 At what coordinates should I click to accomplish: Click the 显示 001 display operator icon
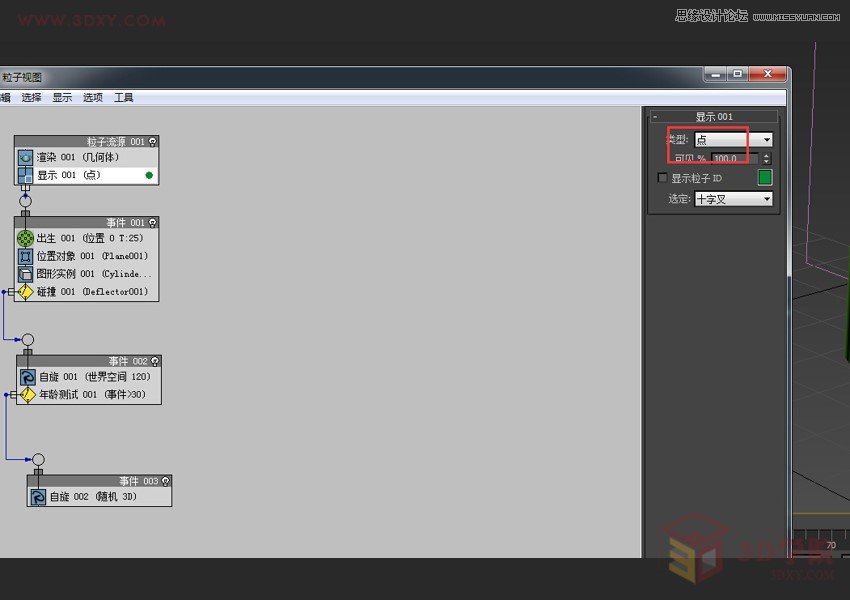pyautogui.click(x=23, y=174)
